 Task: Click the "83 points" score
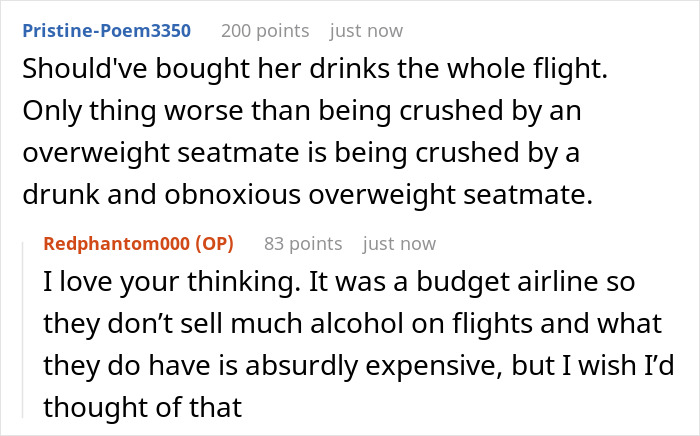click(x=303, y=243)
